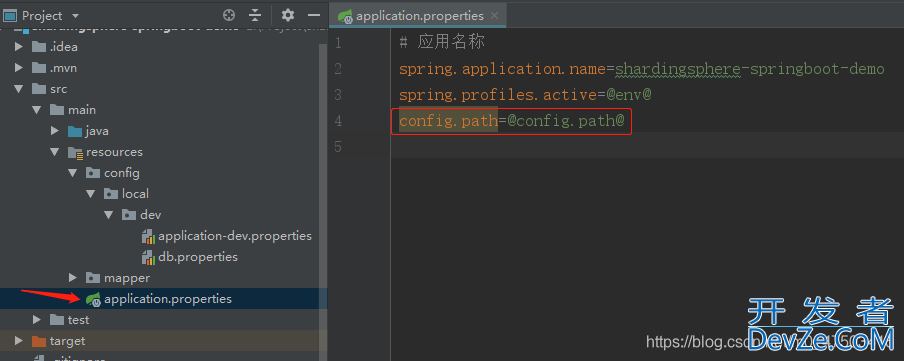Click line number 1 in the gutter

click(337, 43)
